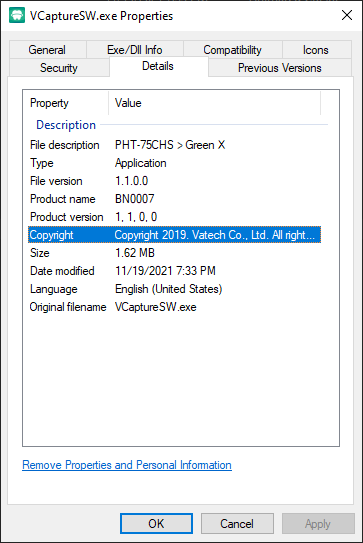Switch to the General tab
The width and height of the screenshot is (363, 543).
coord(47,50)
